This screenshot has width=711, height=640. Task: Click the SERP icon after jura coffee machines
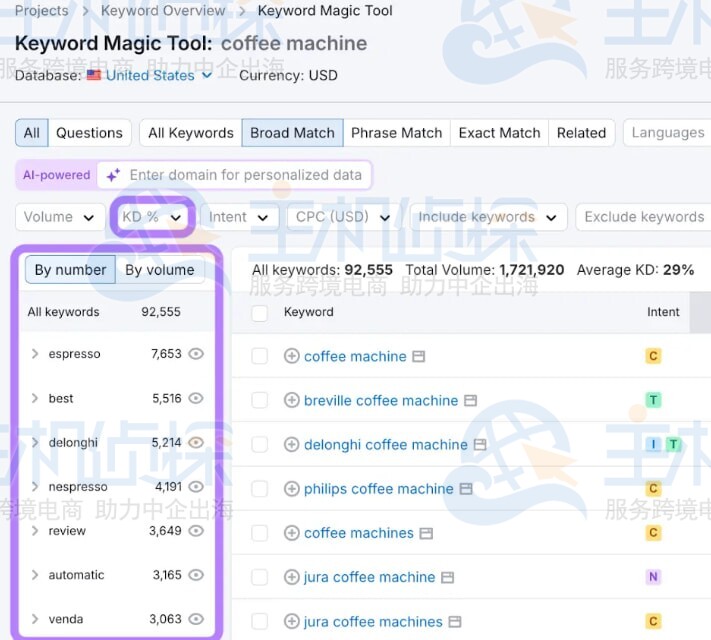pos(455,622)
